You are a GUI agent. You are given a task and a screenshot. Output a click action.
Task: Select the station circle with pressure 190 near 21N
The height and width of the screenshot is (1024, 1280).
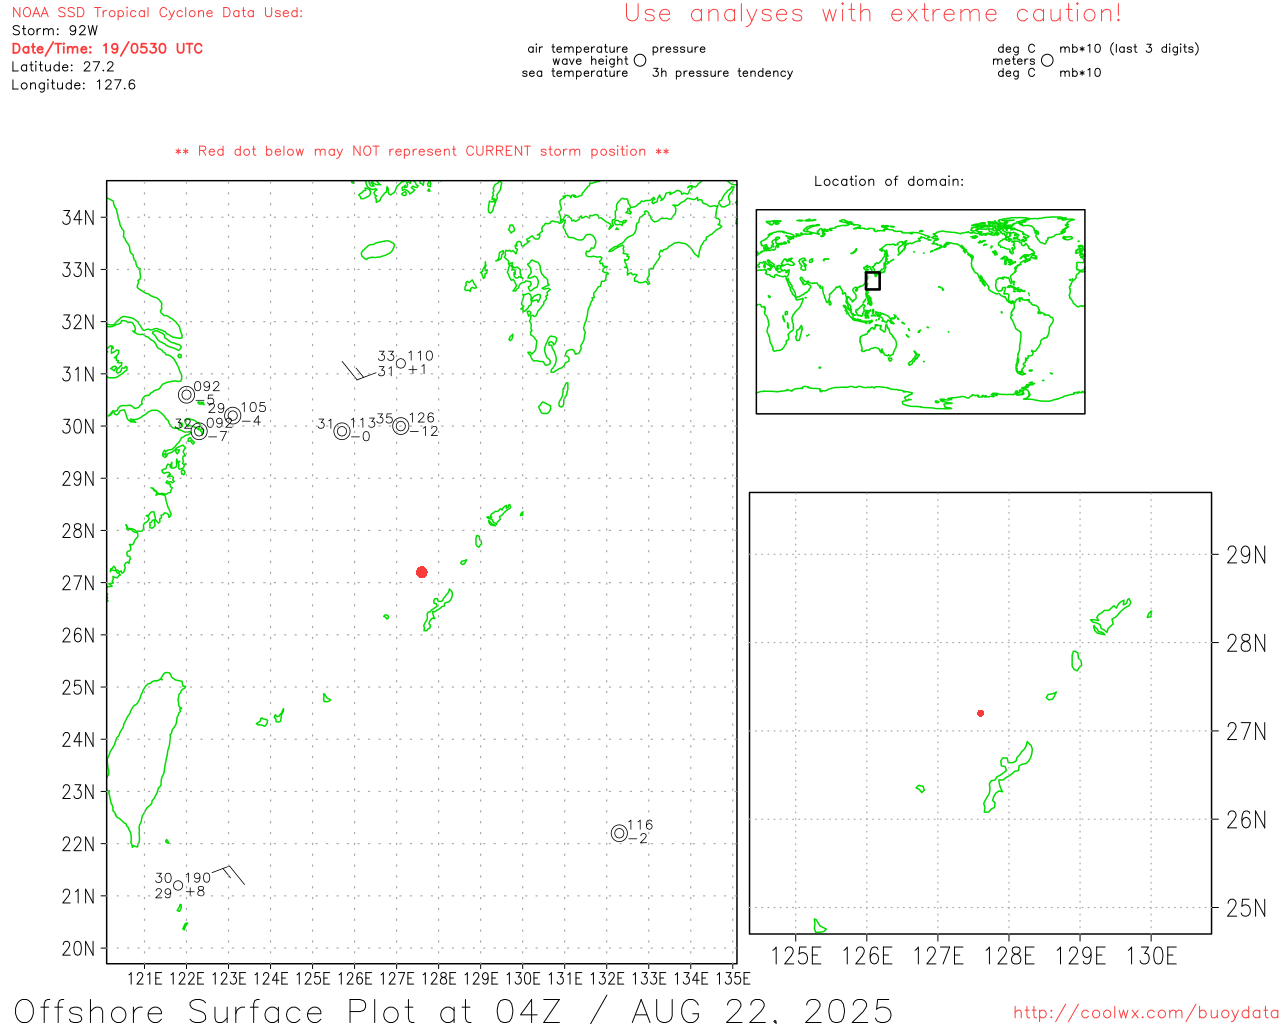178,885
